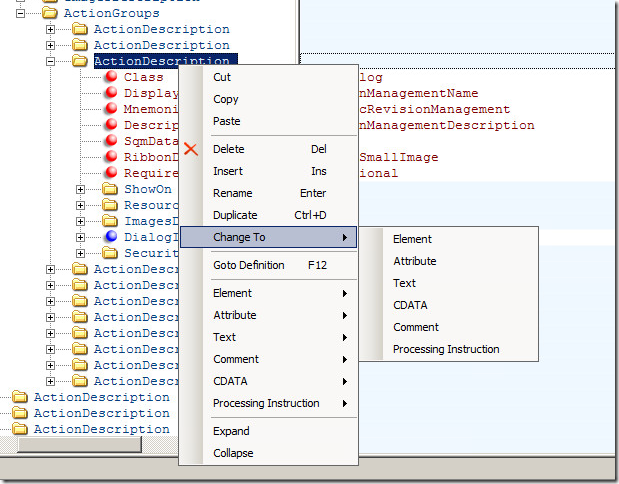
Task: Click the red attribute ball beside Class
Action: (111, 77)
